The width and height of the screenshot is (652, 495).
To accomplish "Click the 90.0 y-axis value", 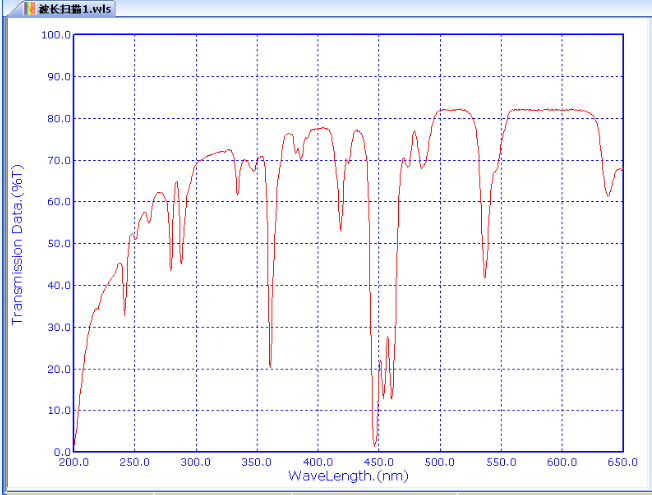I will click(59, 77).
